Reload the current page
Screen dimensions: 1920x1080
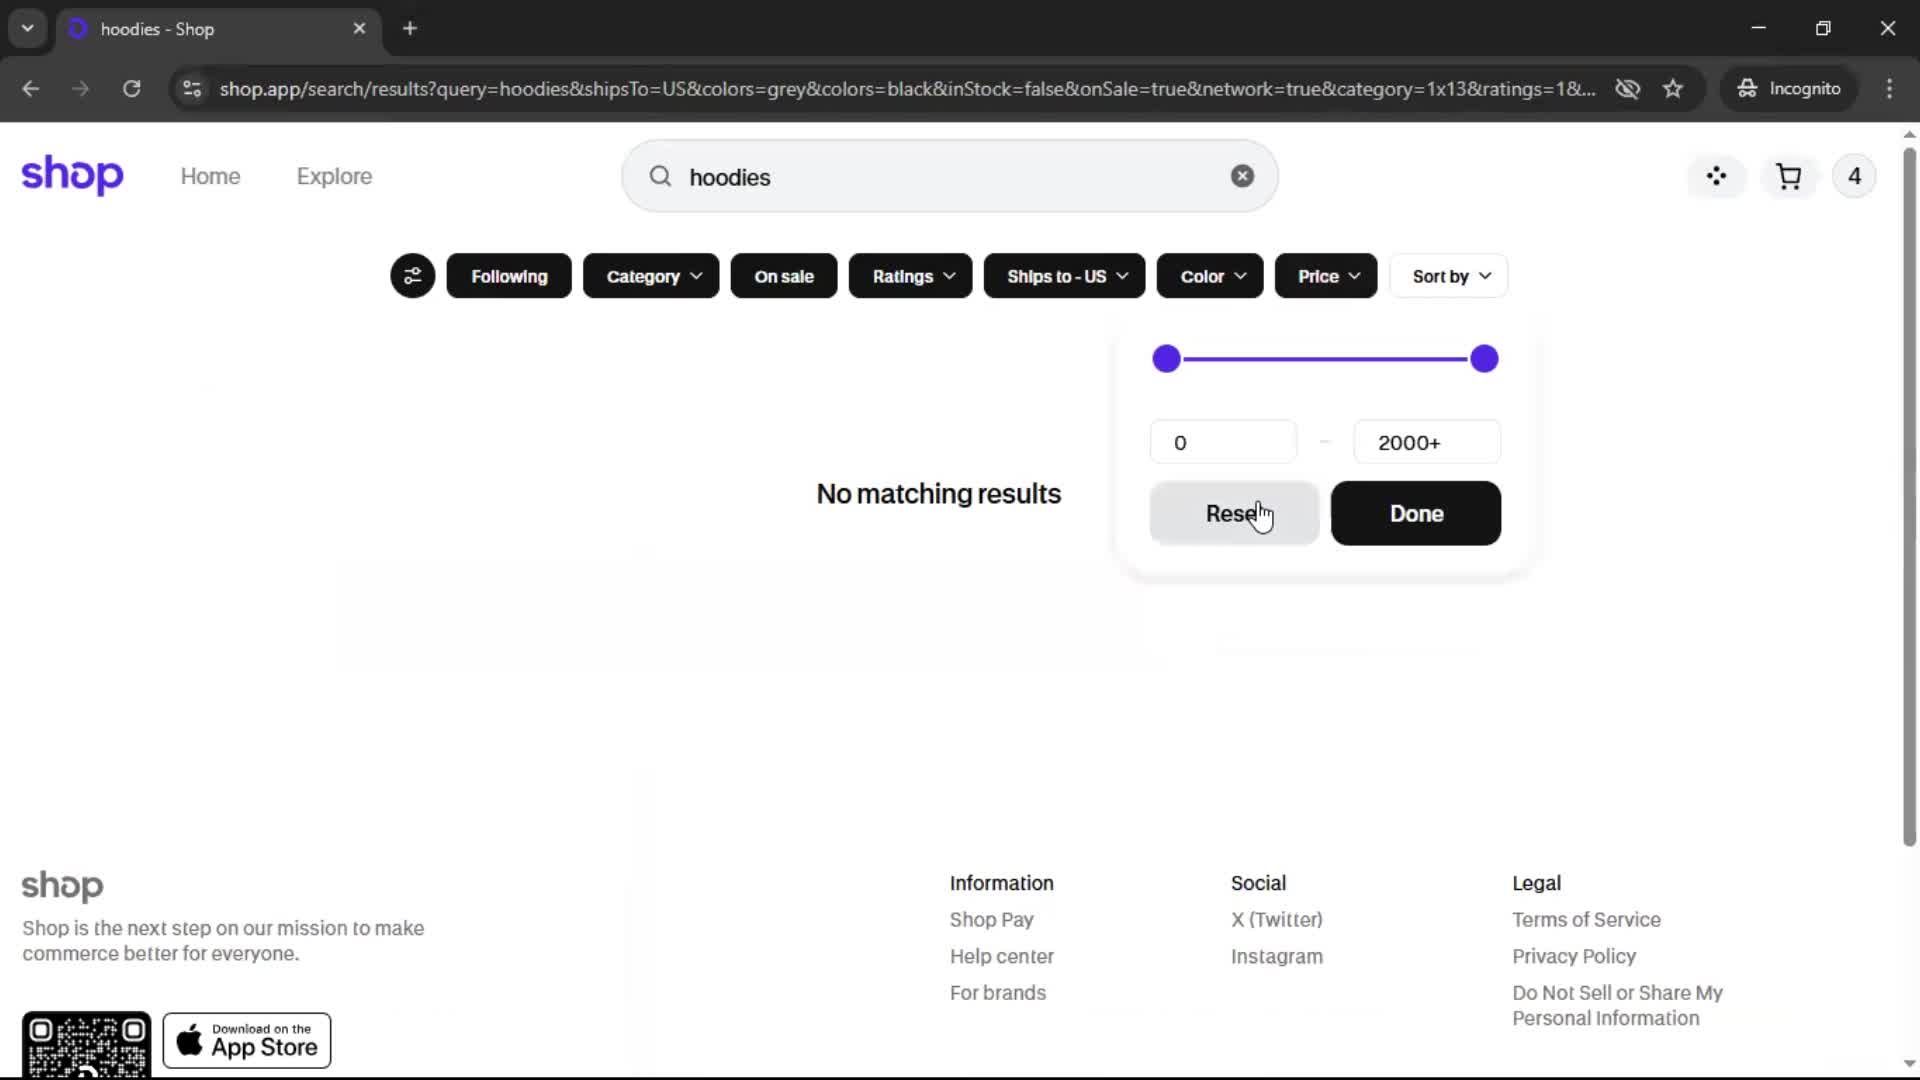(131, 89)
